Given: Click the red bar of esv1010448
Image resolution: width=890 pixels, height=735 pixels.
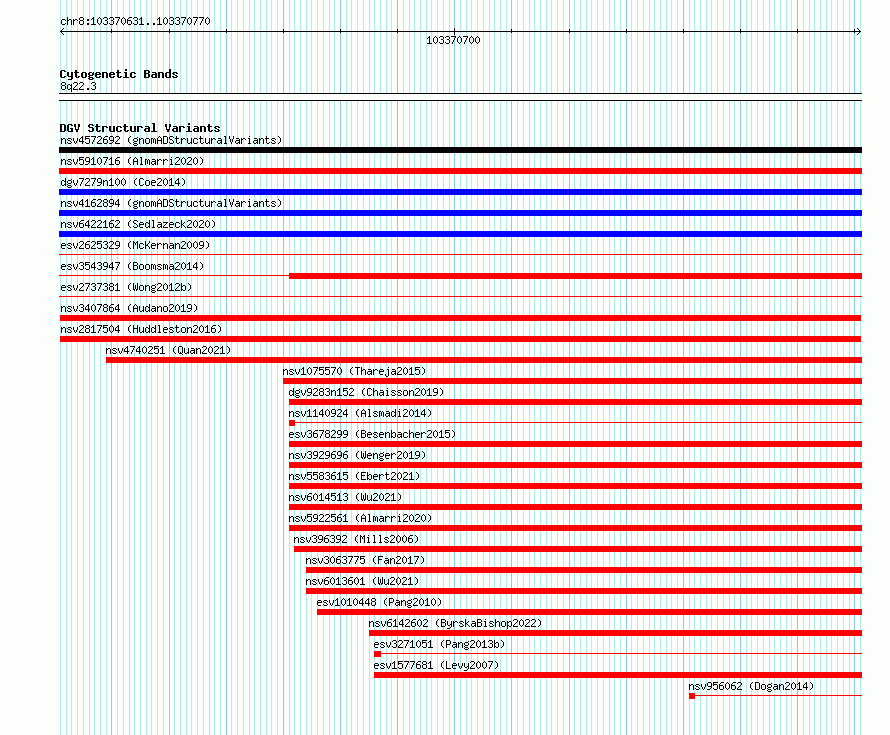Looking at the screenshot, I should click(590, 612).
